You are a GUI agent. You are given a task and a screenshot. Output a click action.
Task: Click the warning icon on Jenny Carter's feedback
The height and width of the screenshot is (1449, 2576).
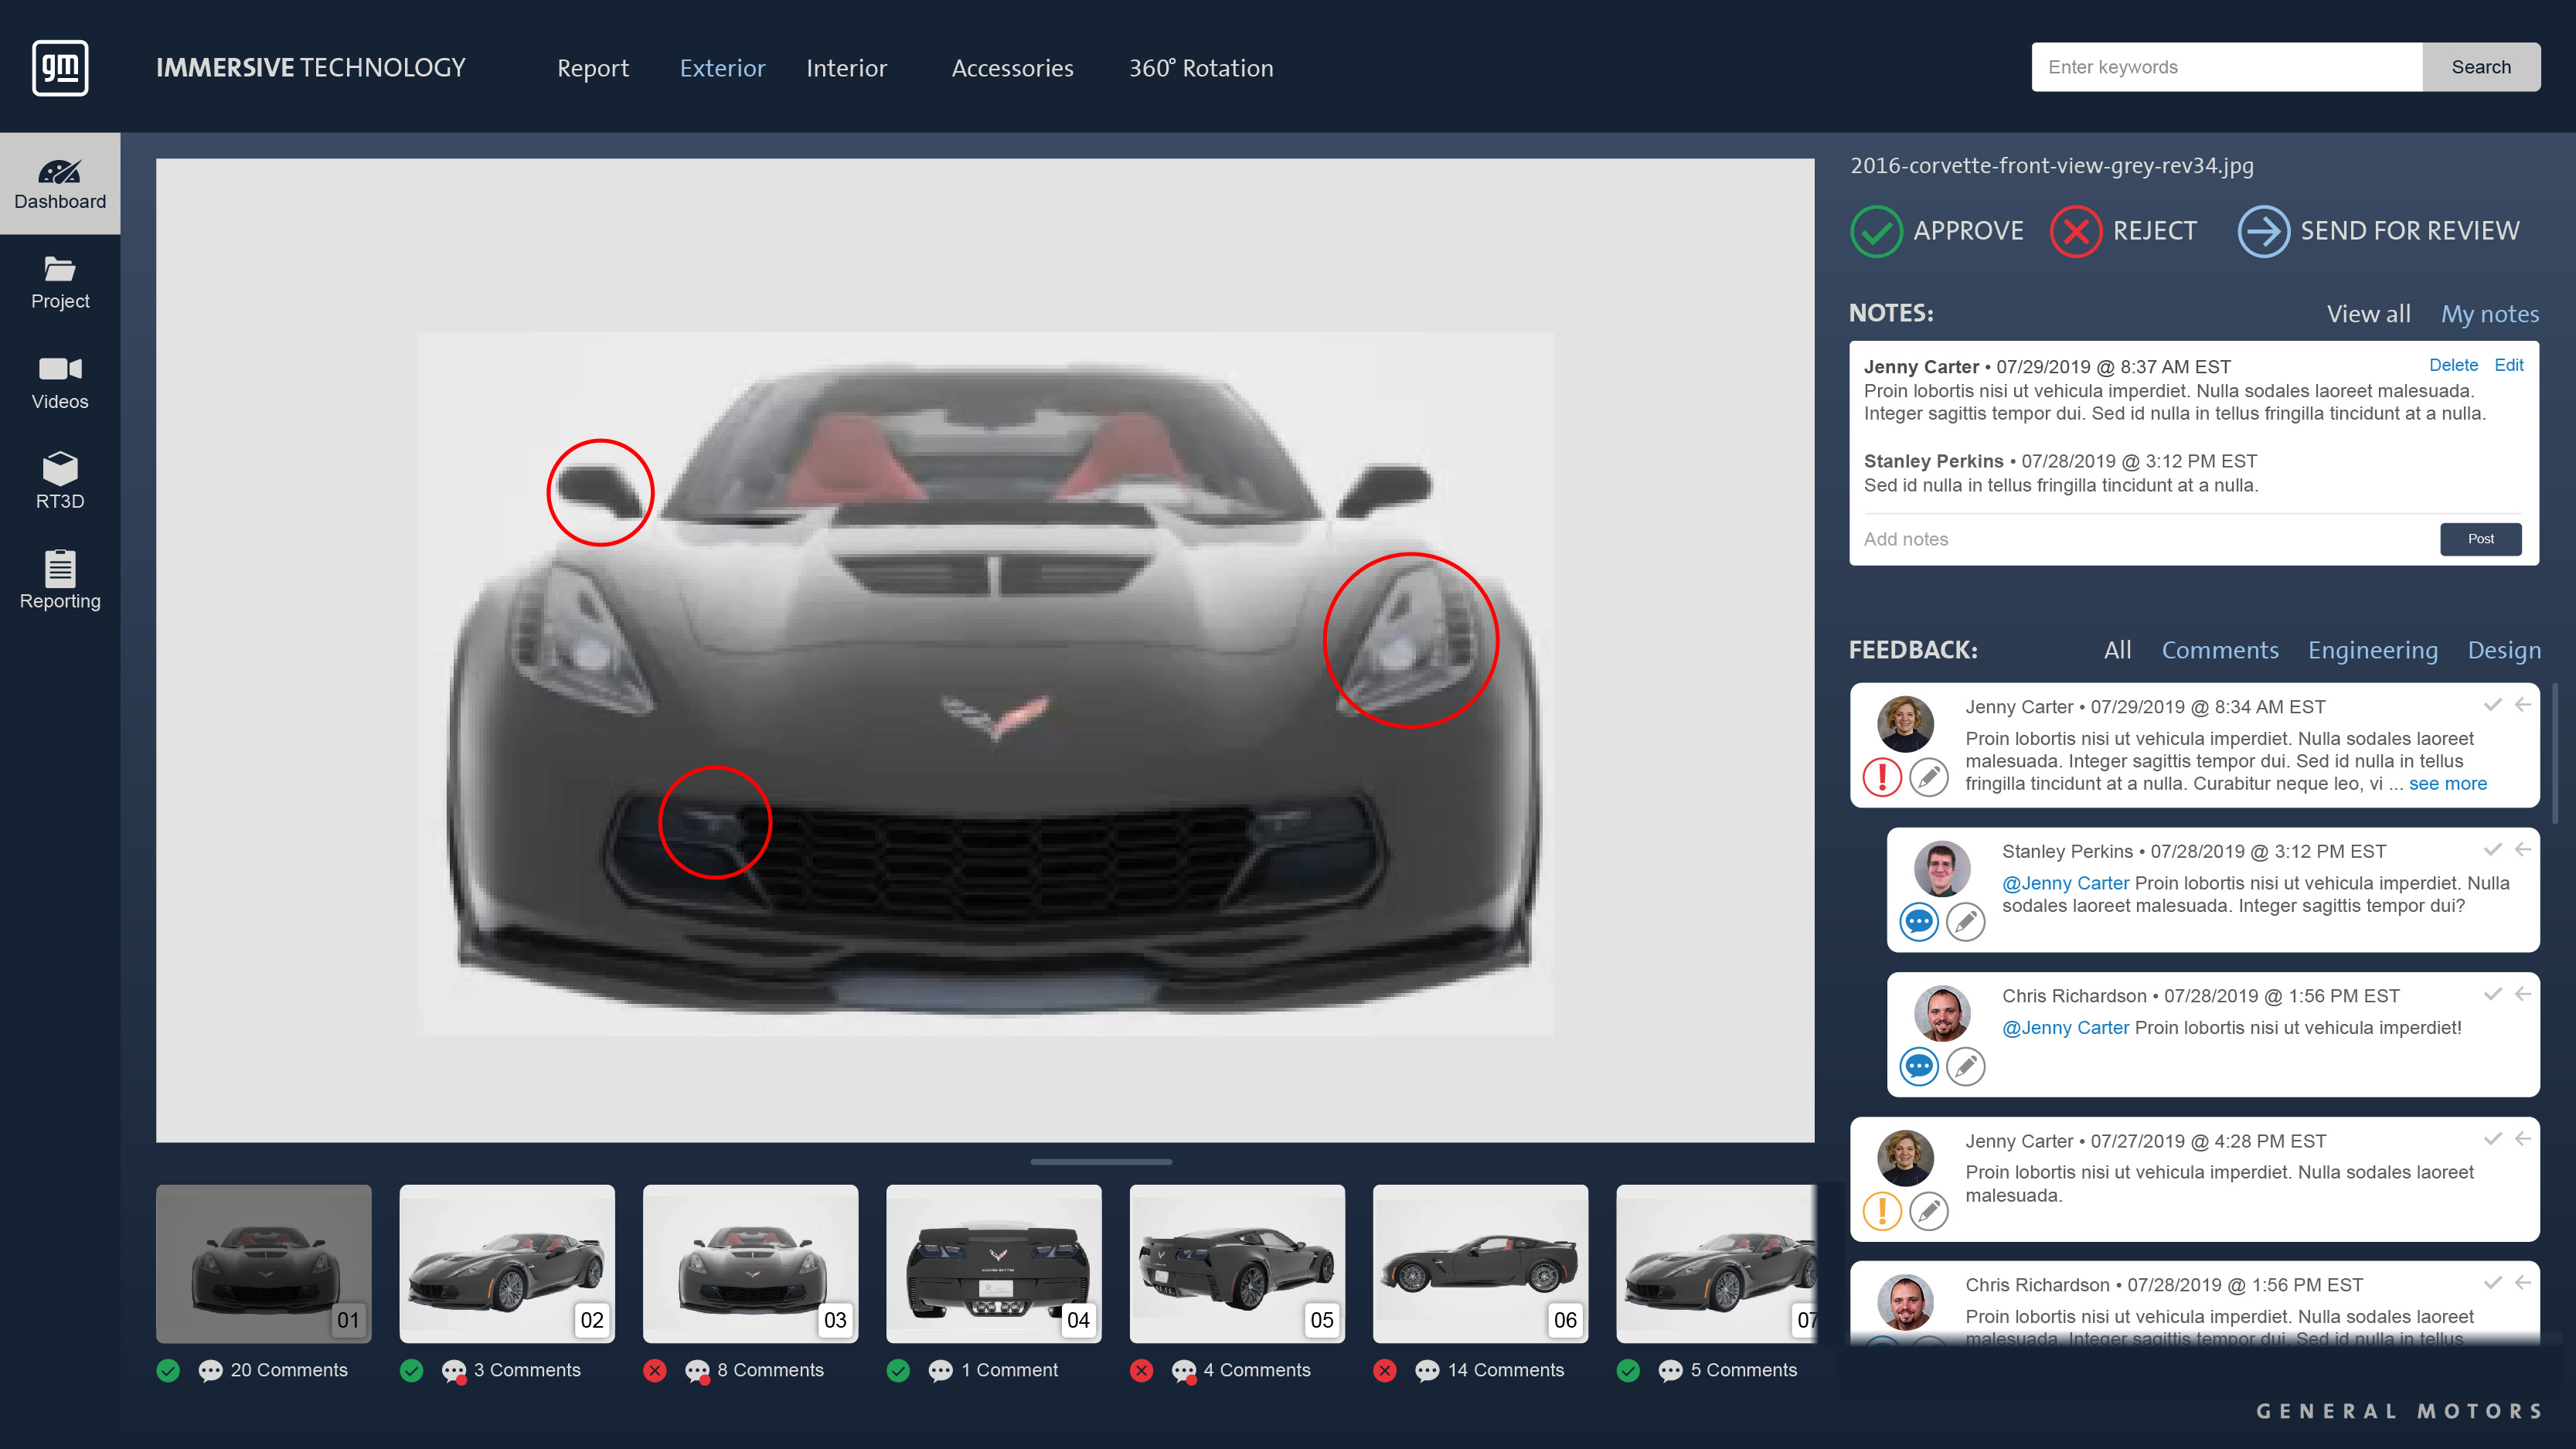point(1882,776)
